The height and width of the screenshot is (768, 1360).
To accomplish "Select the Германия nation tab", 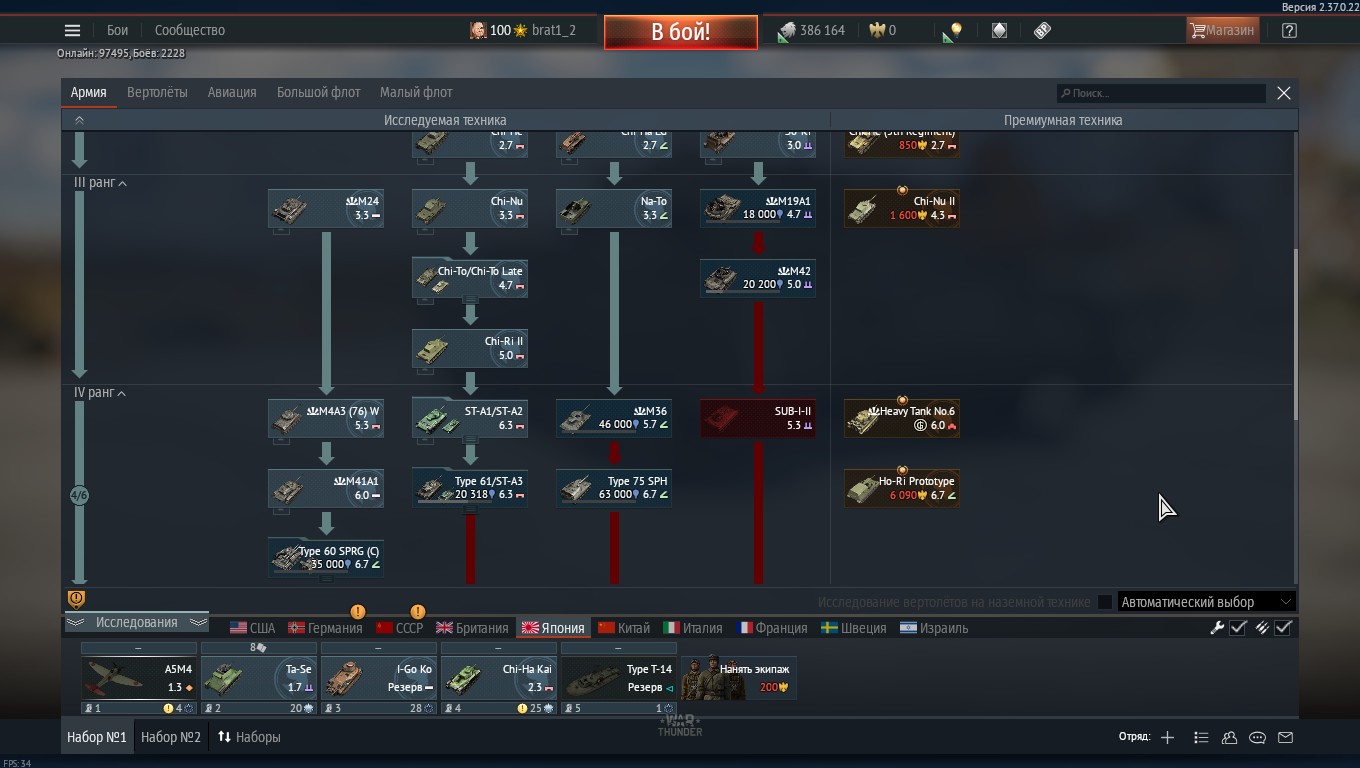I will click(x=325, y=628).
